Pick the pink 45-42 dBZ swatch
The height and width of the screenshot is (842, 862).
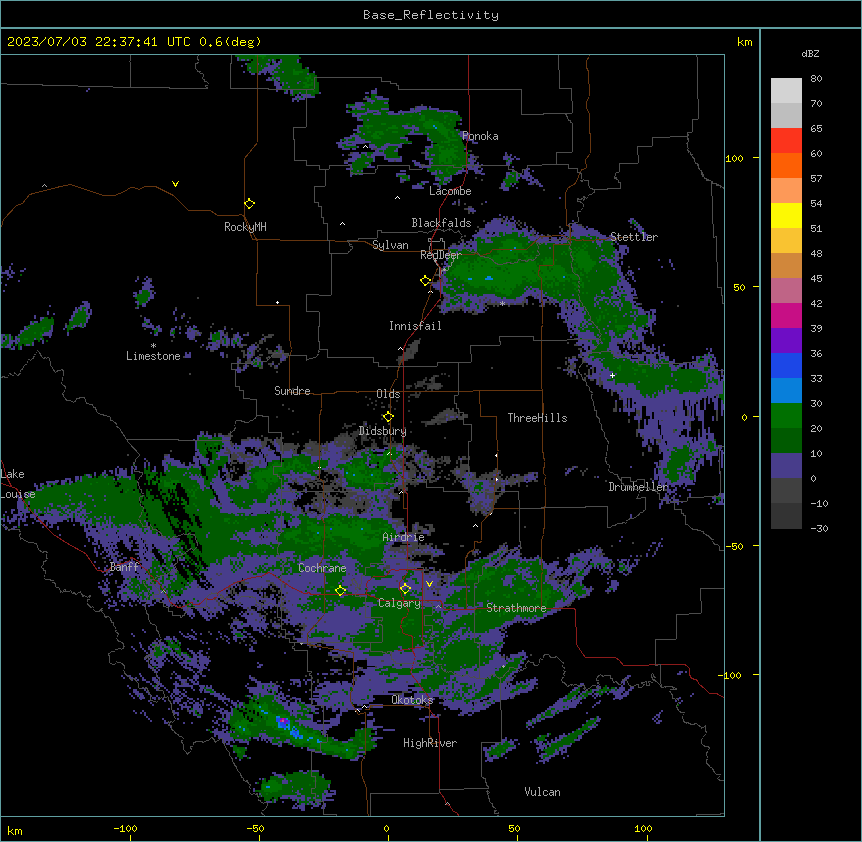click(x=786, y=290)
